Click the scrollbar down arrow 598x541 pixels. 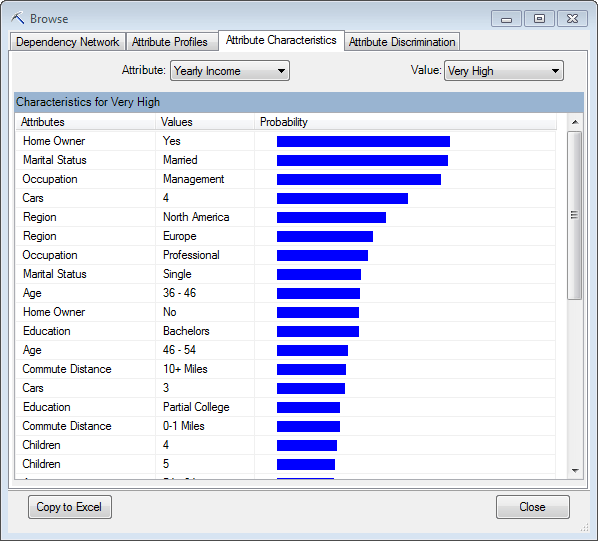click(575, 470)
